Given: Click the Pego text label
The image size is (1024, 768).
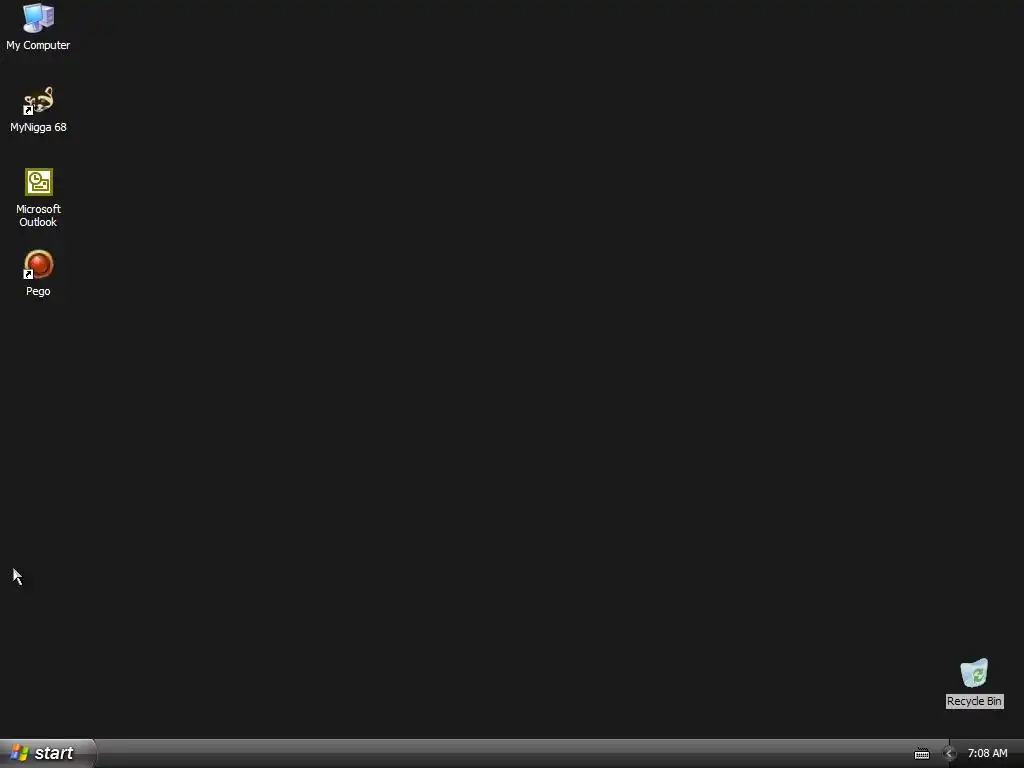Looking at the screenshot, I should click(x=38, y=291).
